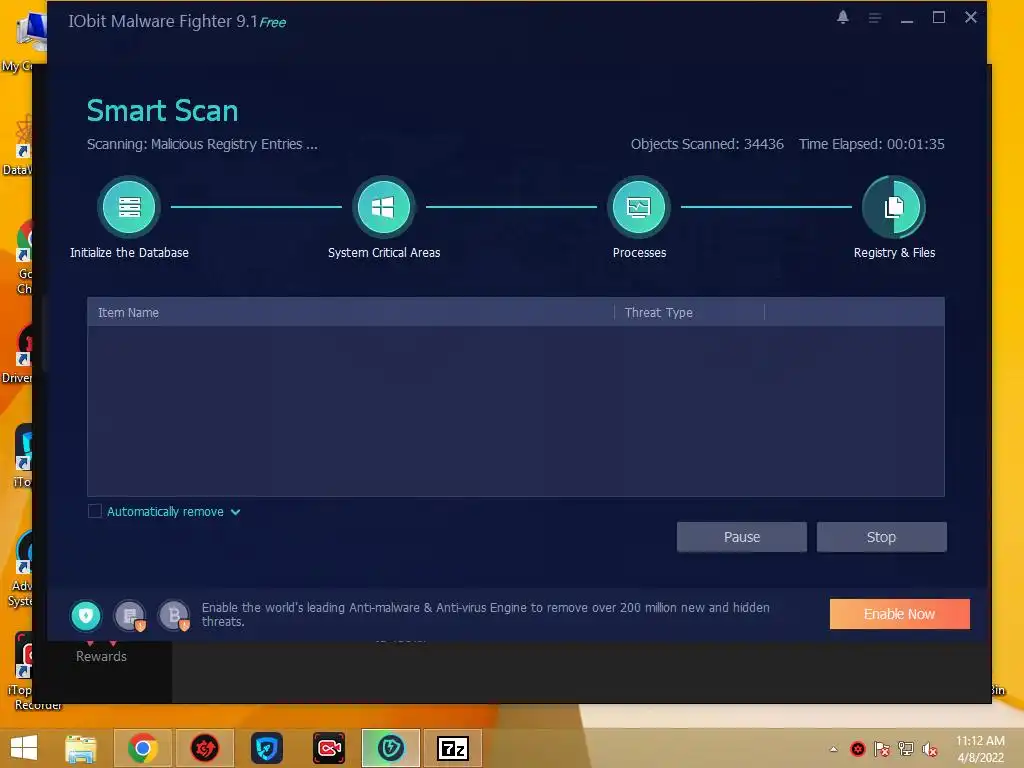Click the anti-ransomware engine icon
Viewport: 1024px width, 768px height.
point(130,615)
